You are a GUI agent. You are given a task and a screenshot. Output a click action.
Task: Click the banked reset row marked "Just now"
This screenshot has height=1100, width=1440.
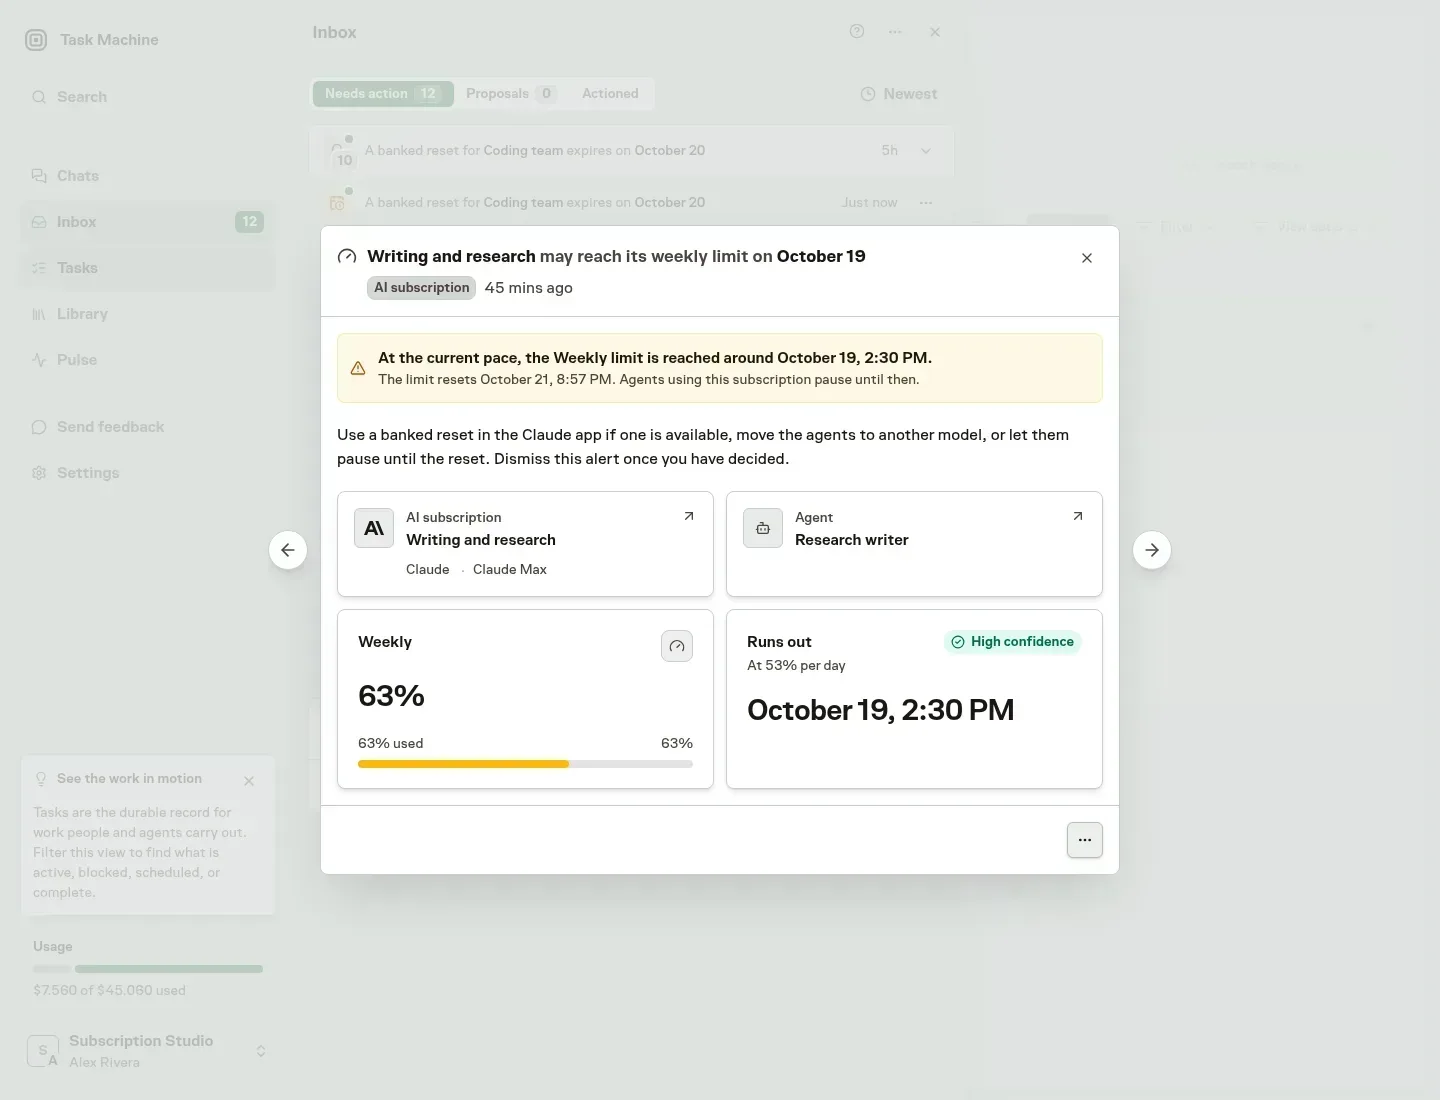pos(631,203)
